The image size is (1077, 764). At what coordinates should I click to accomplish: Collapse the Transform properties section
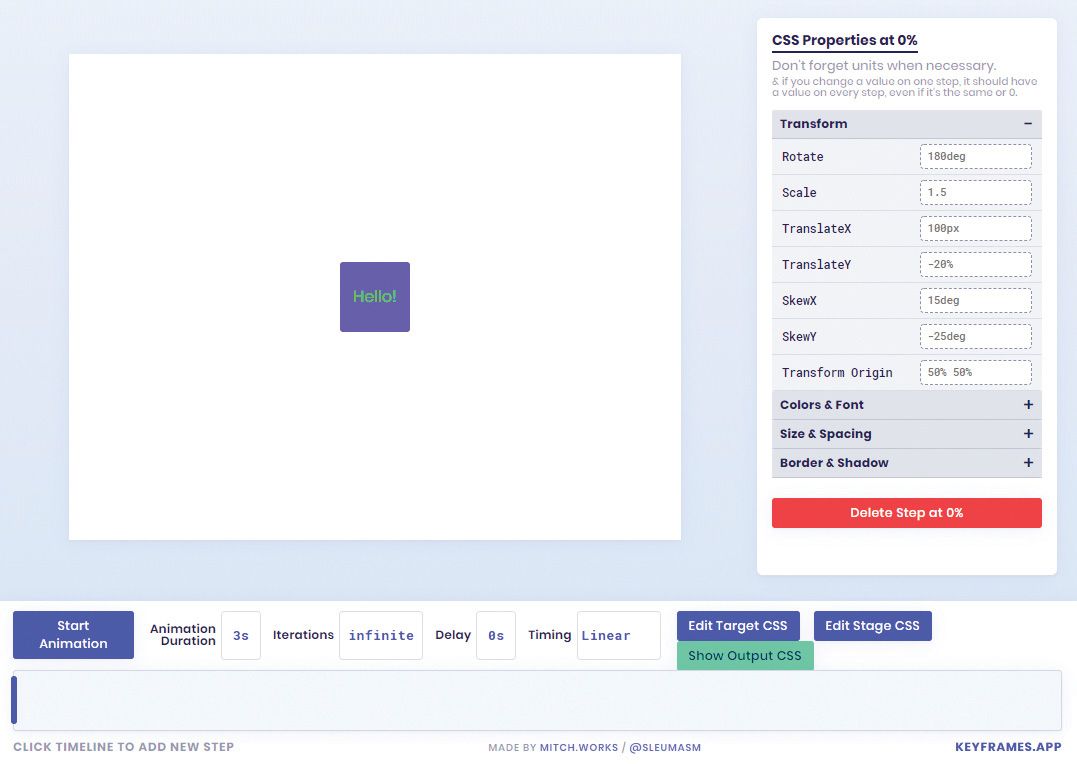pyautogui.click(x=1028, y=123)
